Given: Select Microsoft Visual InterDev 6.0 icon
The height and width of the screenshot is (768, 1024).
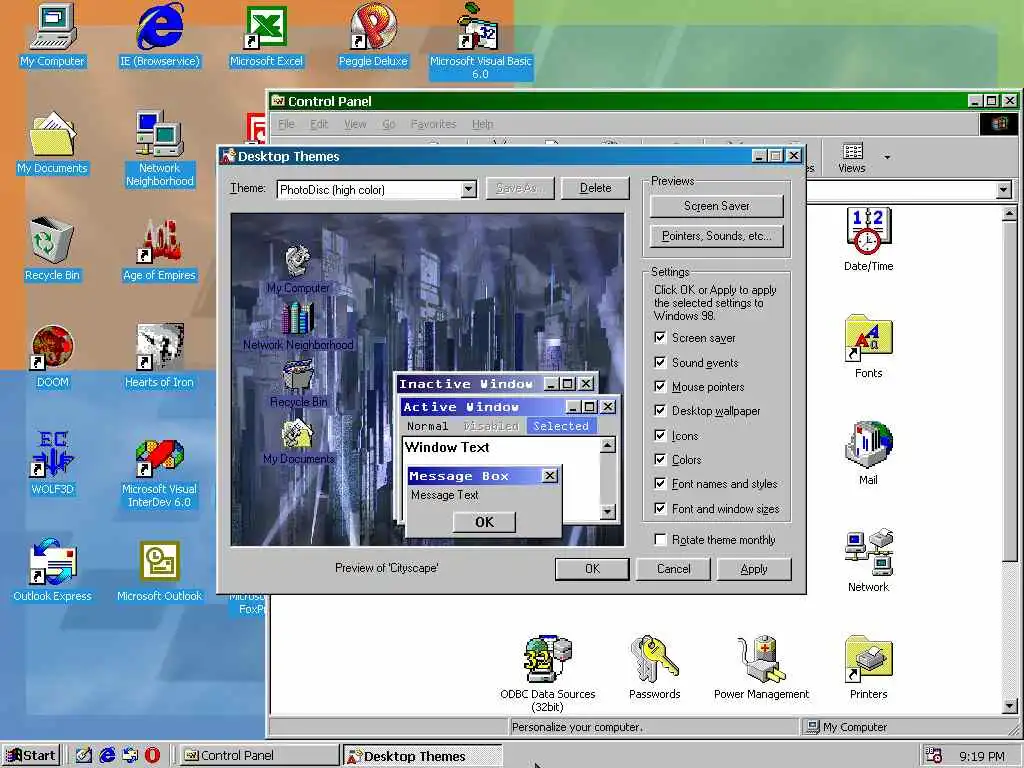Looking at the screenshot, I should pos(159,474).
